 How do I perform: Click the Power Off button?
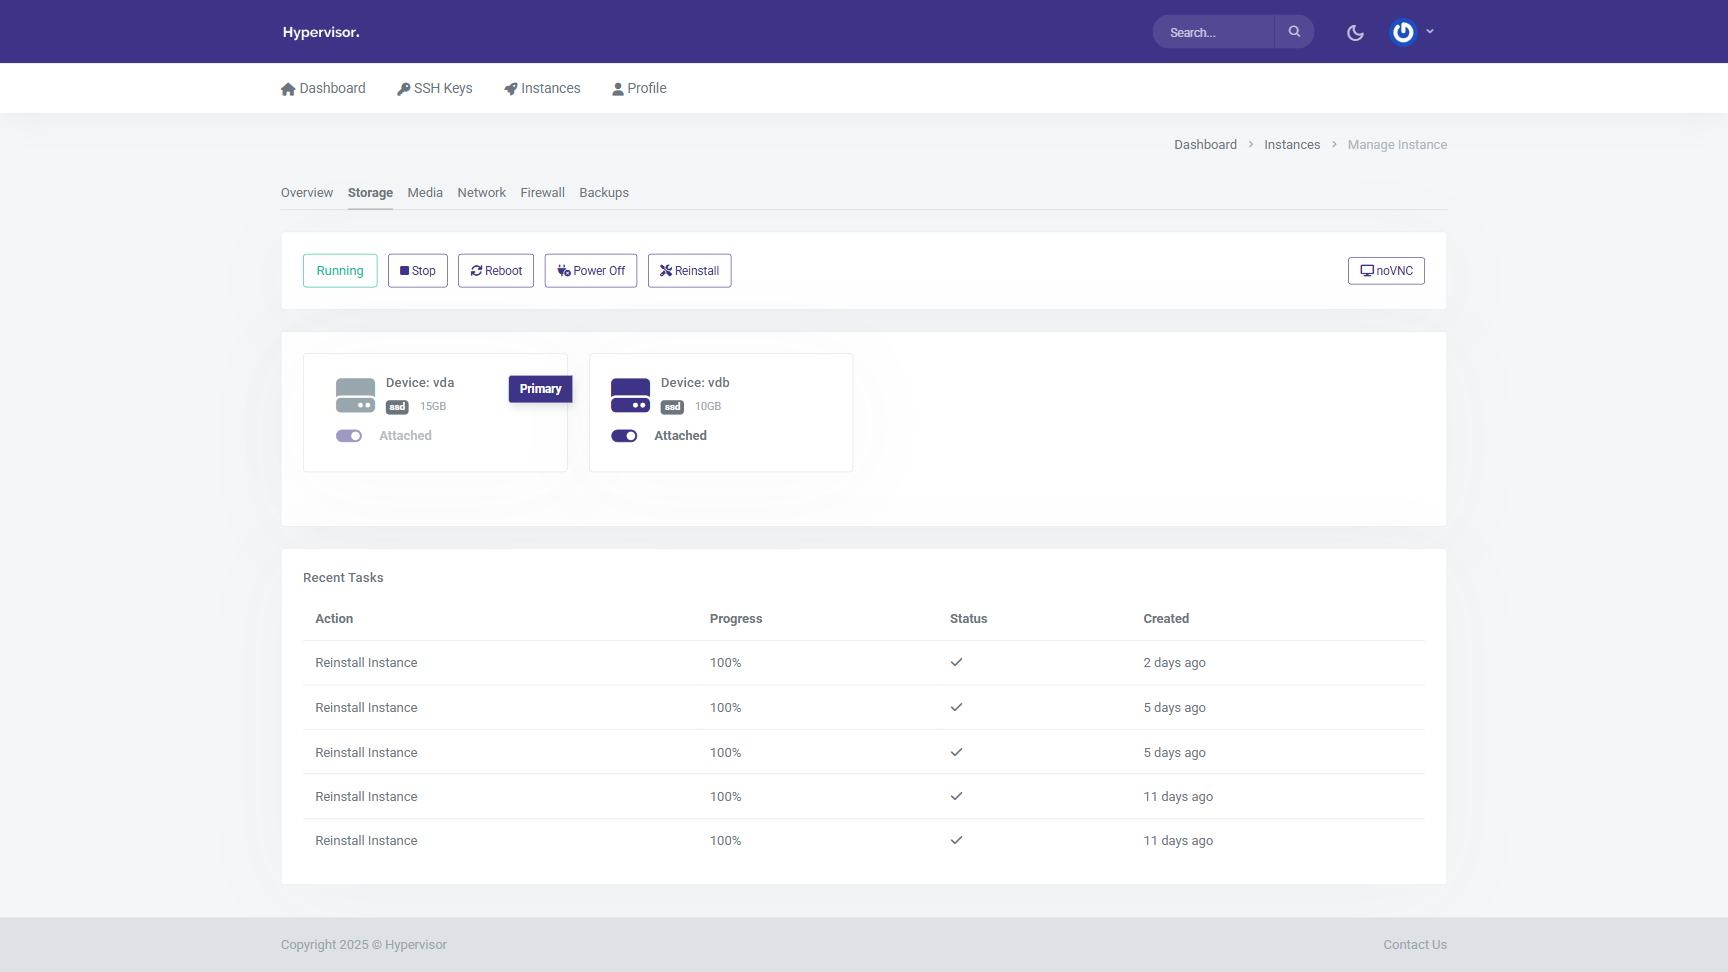tap(591, 271)
